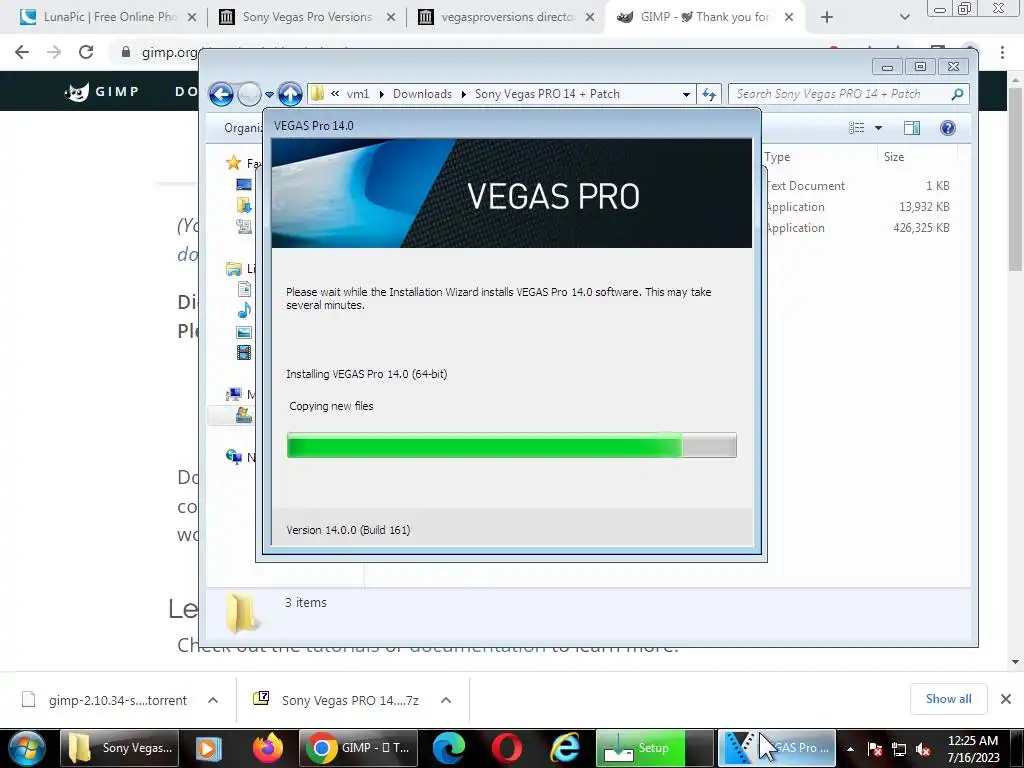Select Recent Places icon under Favorites

pos(244,227)
